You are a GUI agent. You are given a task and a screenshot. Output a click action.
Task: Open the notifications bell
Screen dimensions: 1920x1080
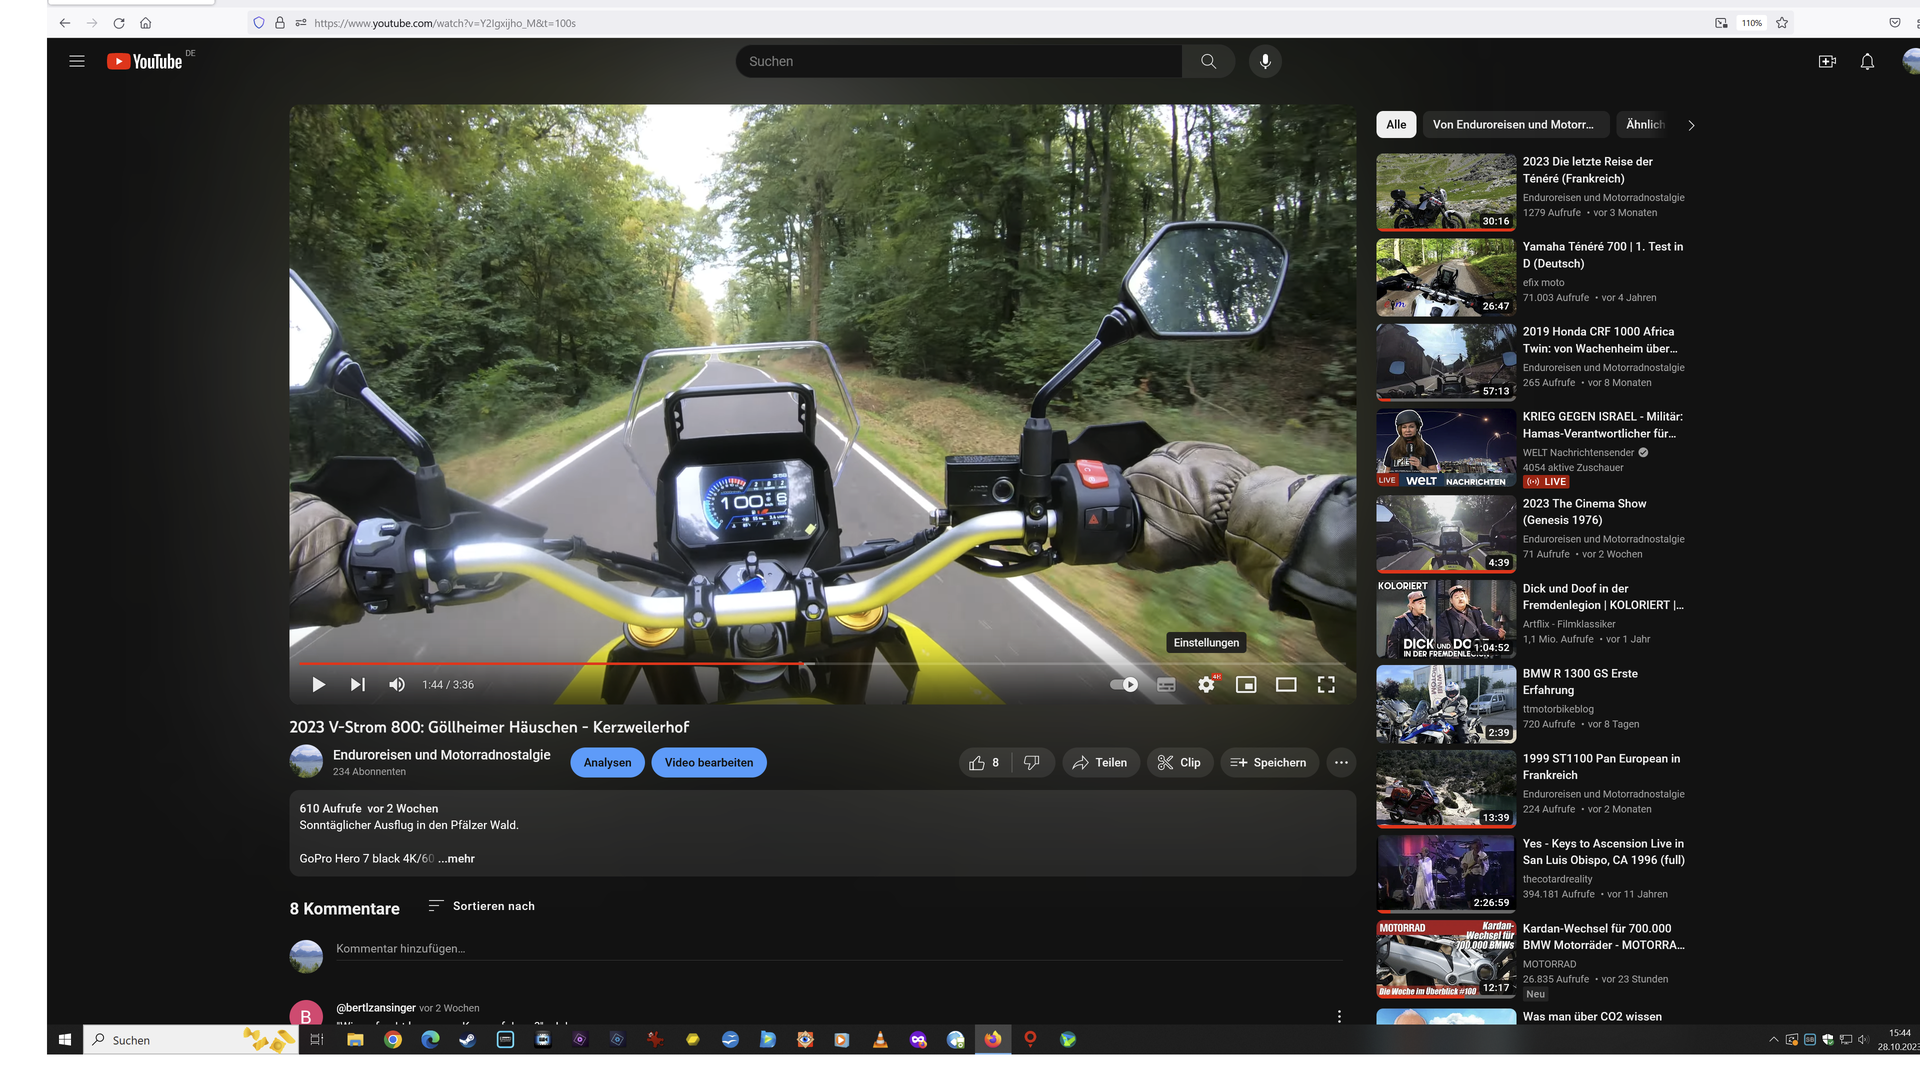point(1867,61)
